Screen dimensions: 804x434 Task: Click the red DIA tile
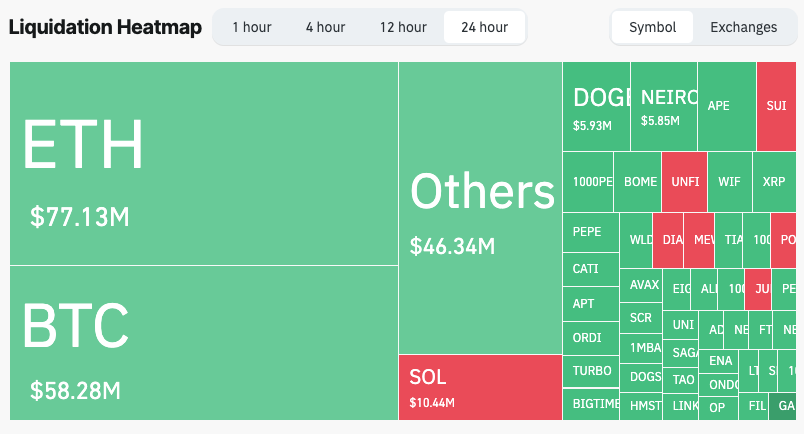(x=669, y=240)
